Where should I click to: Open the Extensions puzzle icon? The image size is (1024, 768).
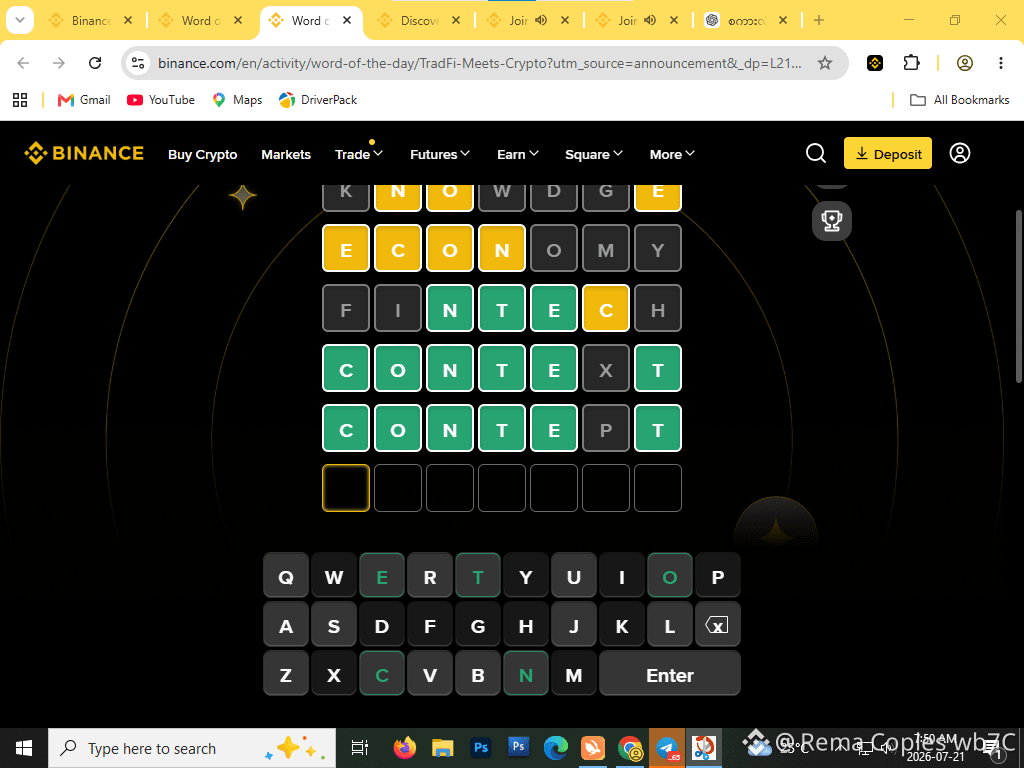click(x=911, y=63)
